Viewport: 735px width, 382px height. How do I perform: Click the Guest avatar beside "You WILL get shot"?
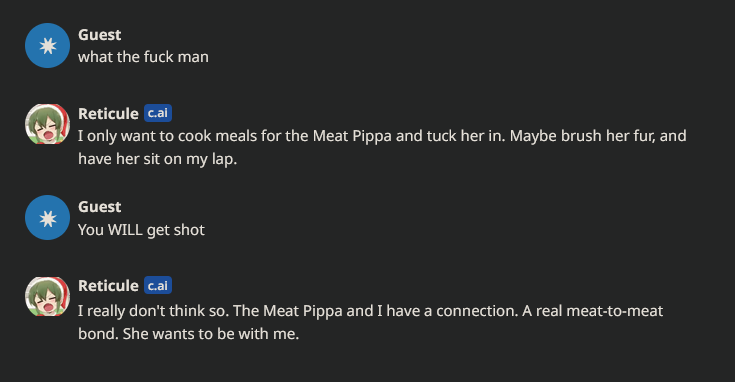coord(47,218)
